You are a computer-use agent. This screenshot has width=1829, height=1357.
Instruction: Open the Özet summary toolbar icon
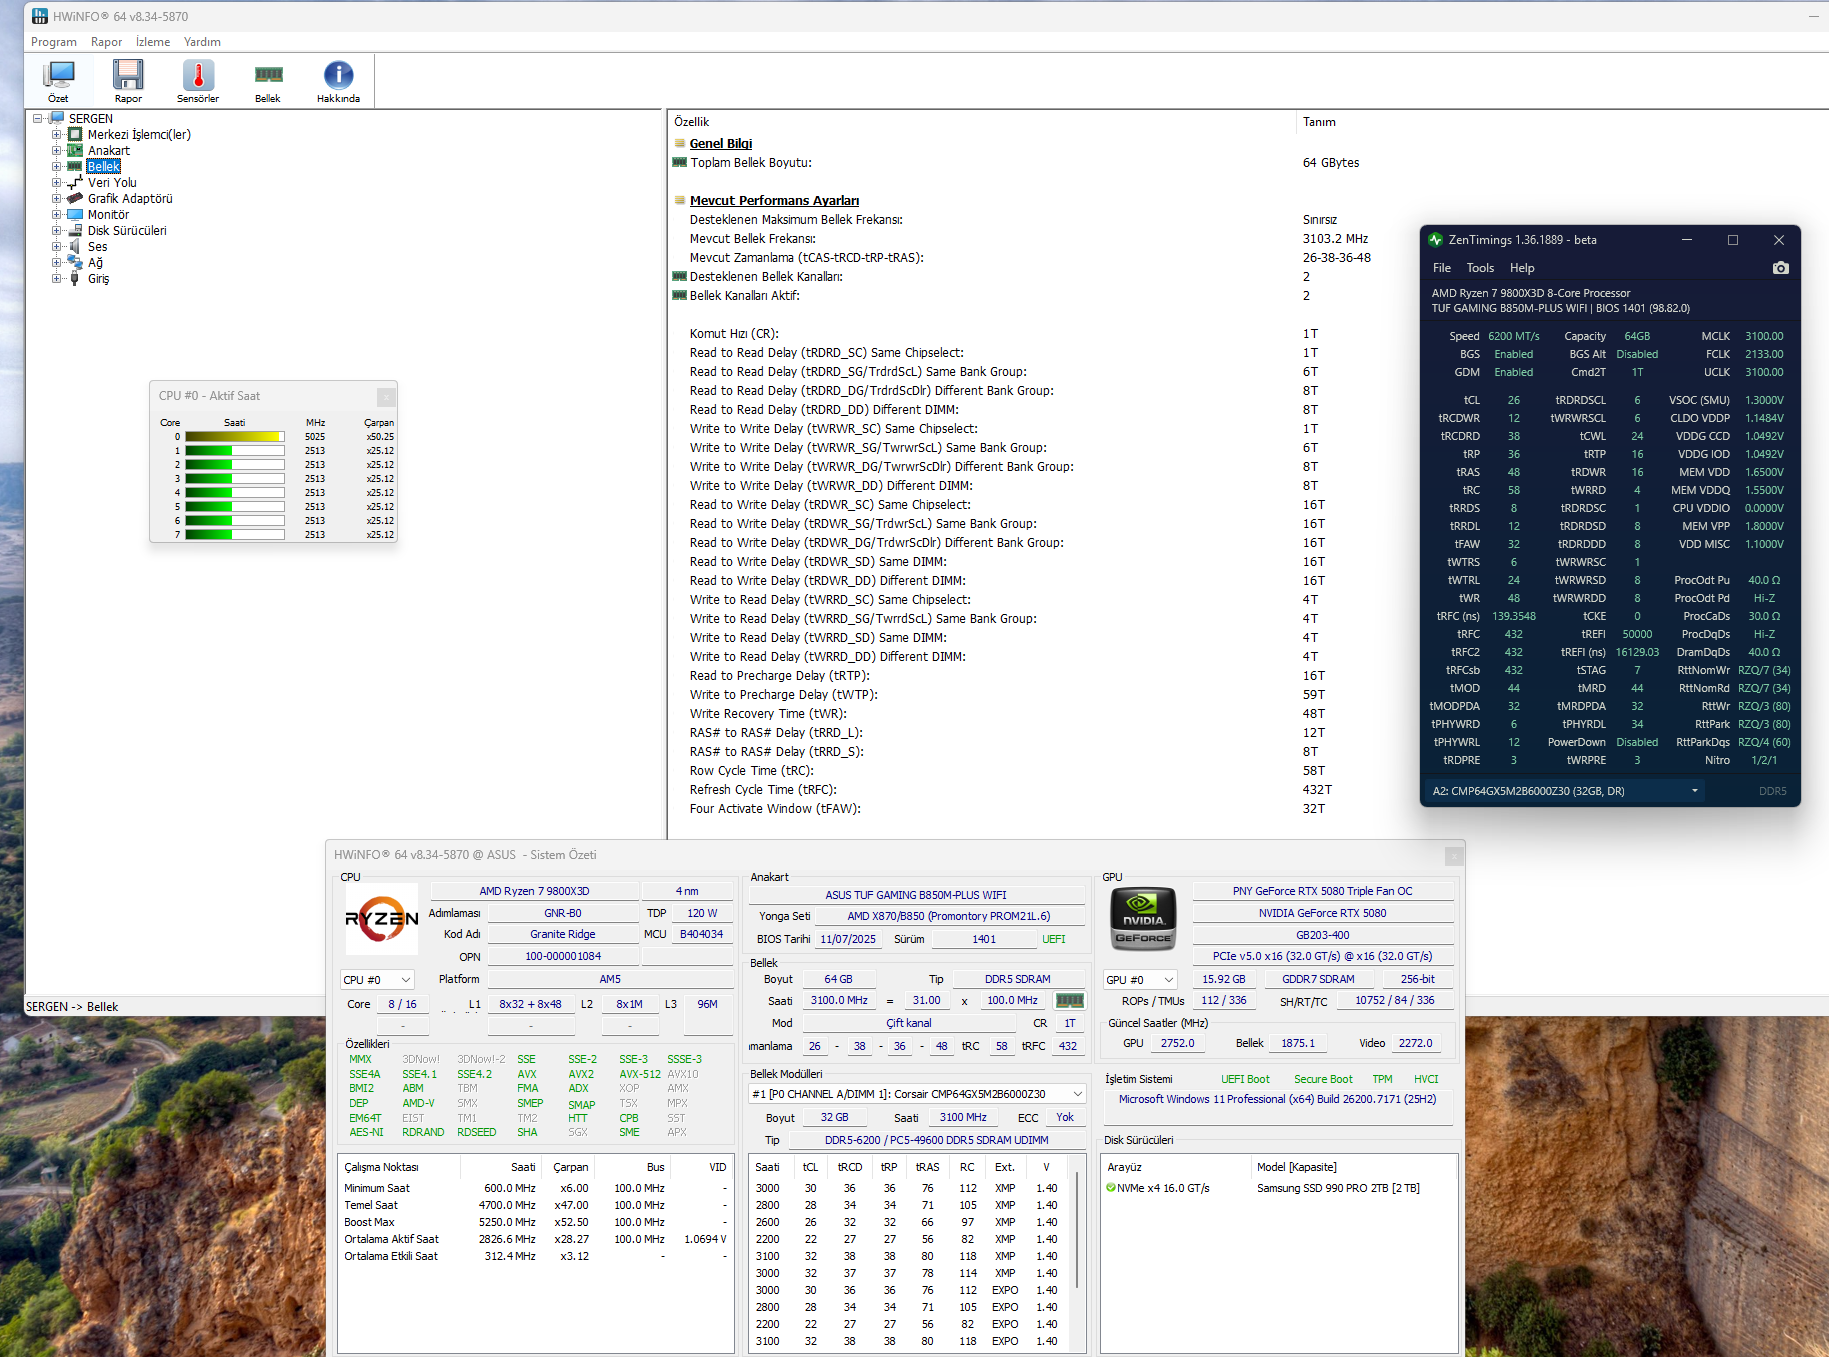(59, 81)
